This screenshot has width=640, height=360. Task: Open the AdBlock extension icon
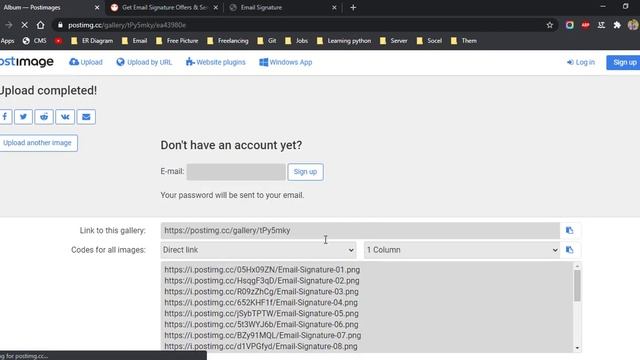coord(585,25)
